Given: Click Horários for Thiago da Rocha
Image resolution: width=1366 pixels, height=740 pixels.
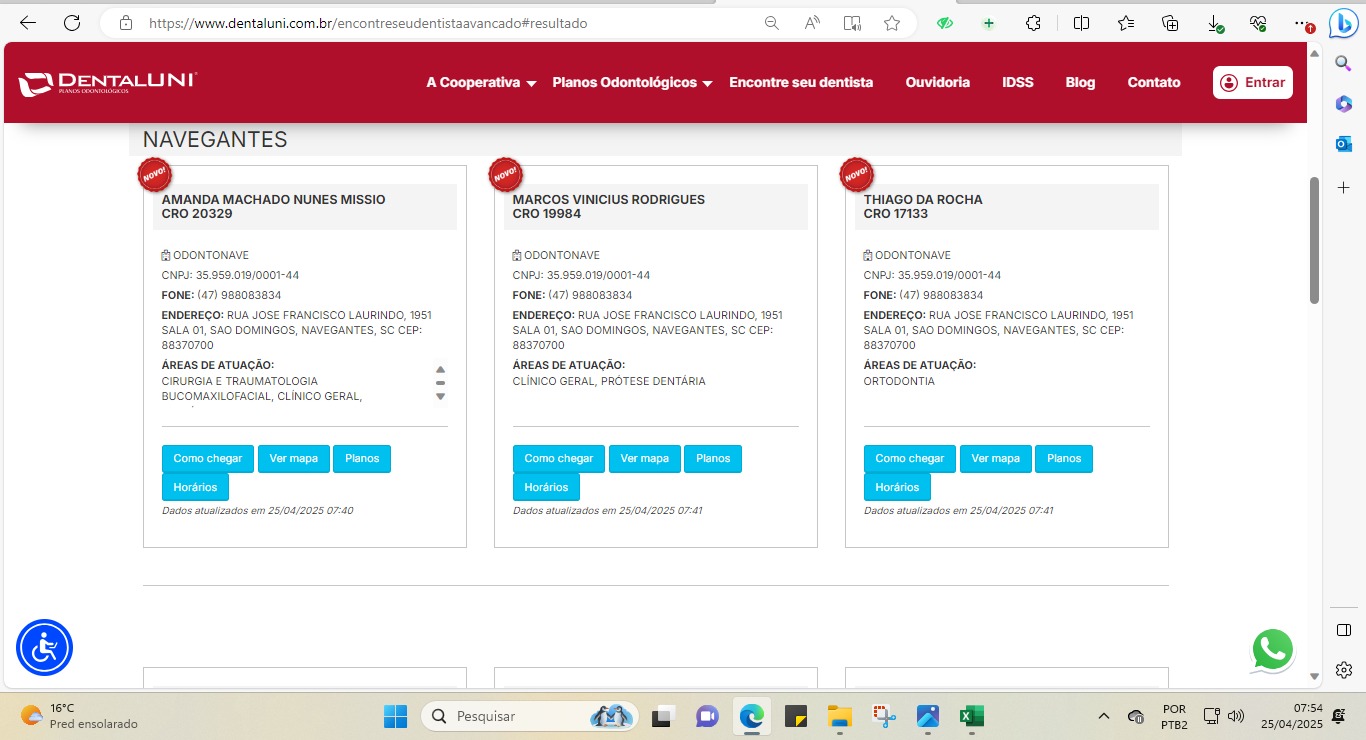Looking at the screenshot, I should pyautogui.click(x=897, y=487).
